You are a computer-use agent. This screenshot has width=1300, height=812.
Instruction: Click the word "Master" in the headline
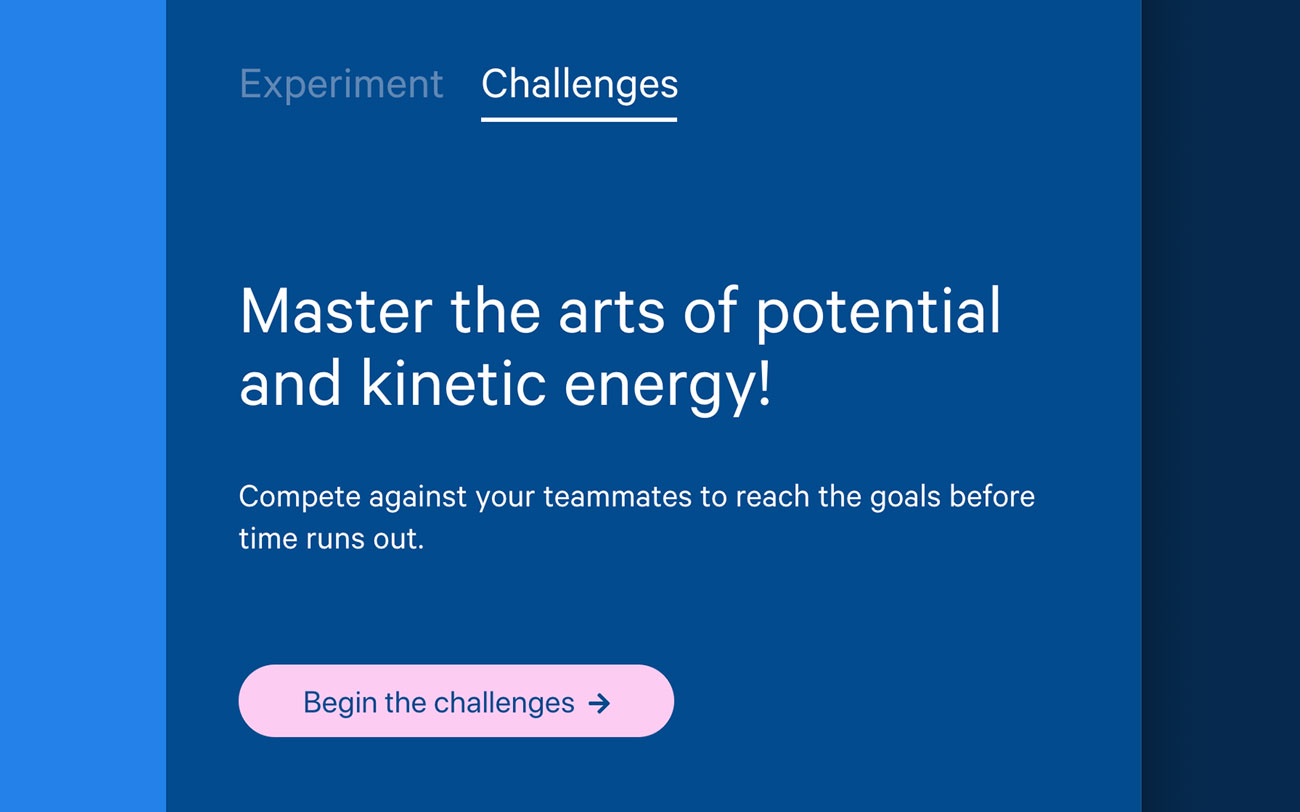click(x=336, y=311)
